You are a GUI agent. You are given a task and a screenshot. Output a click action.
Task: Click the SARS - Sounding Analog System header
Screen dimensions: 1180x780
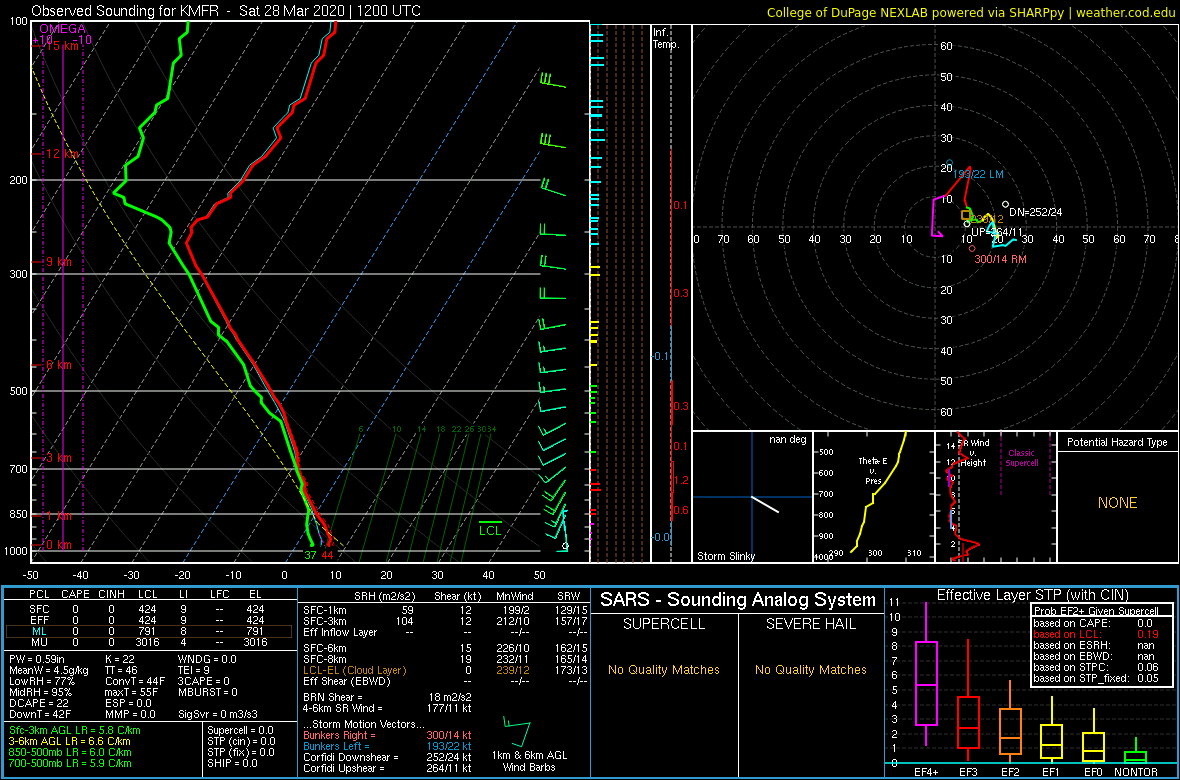pyautogui.click(x=738, y=600)
